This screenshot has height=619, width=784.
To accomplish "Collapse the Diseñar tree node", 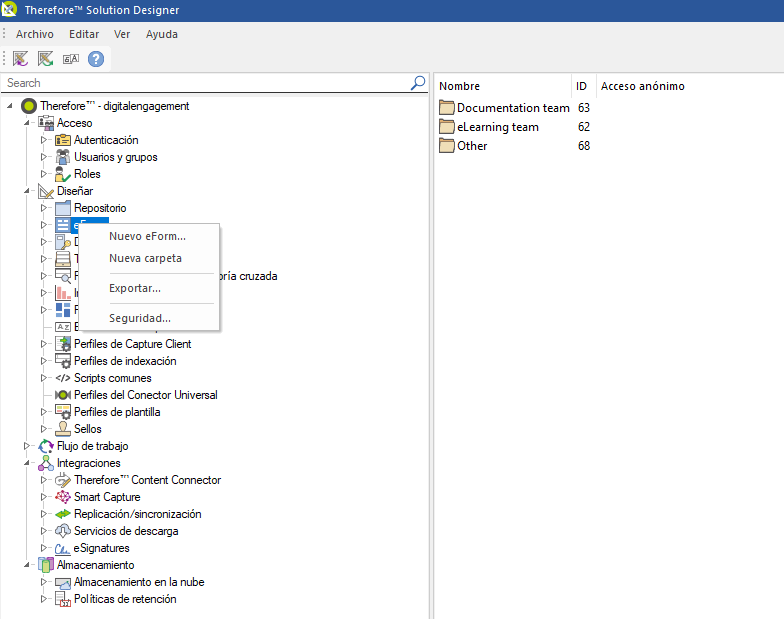I will tap(27, 191).
